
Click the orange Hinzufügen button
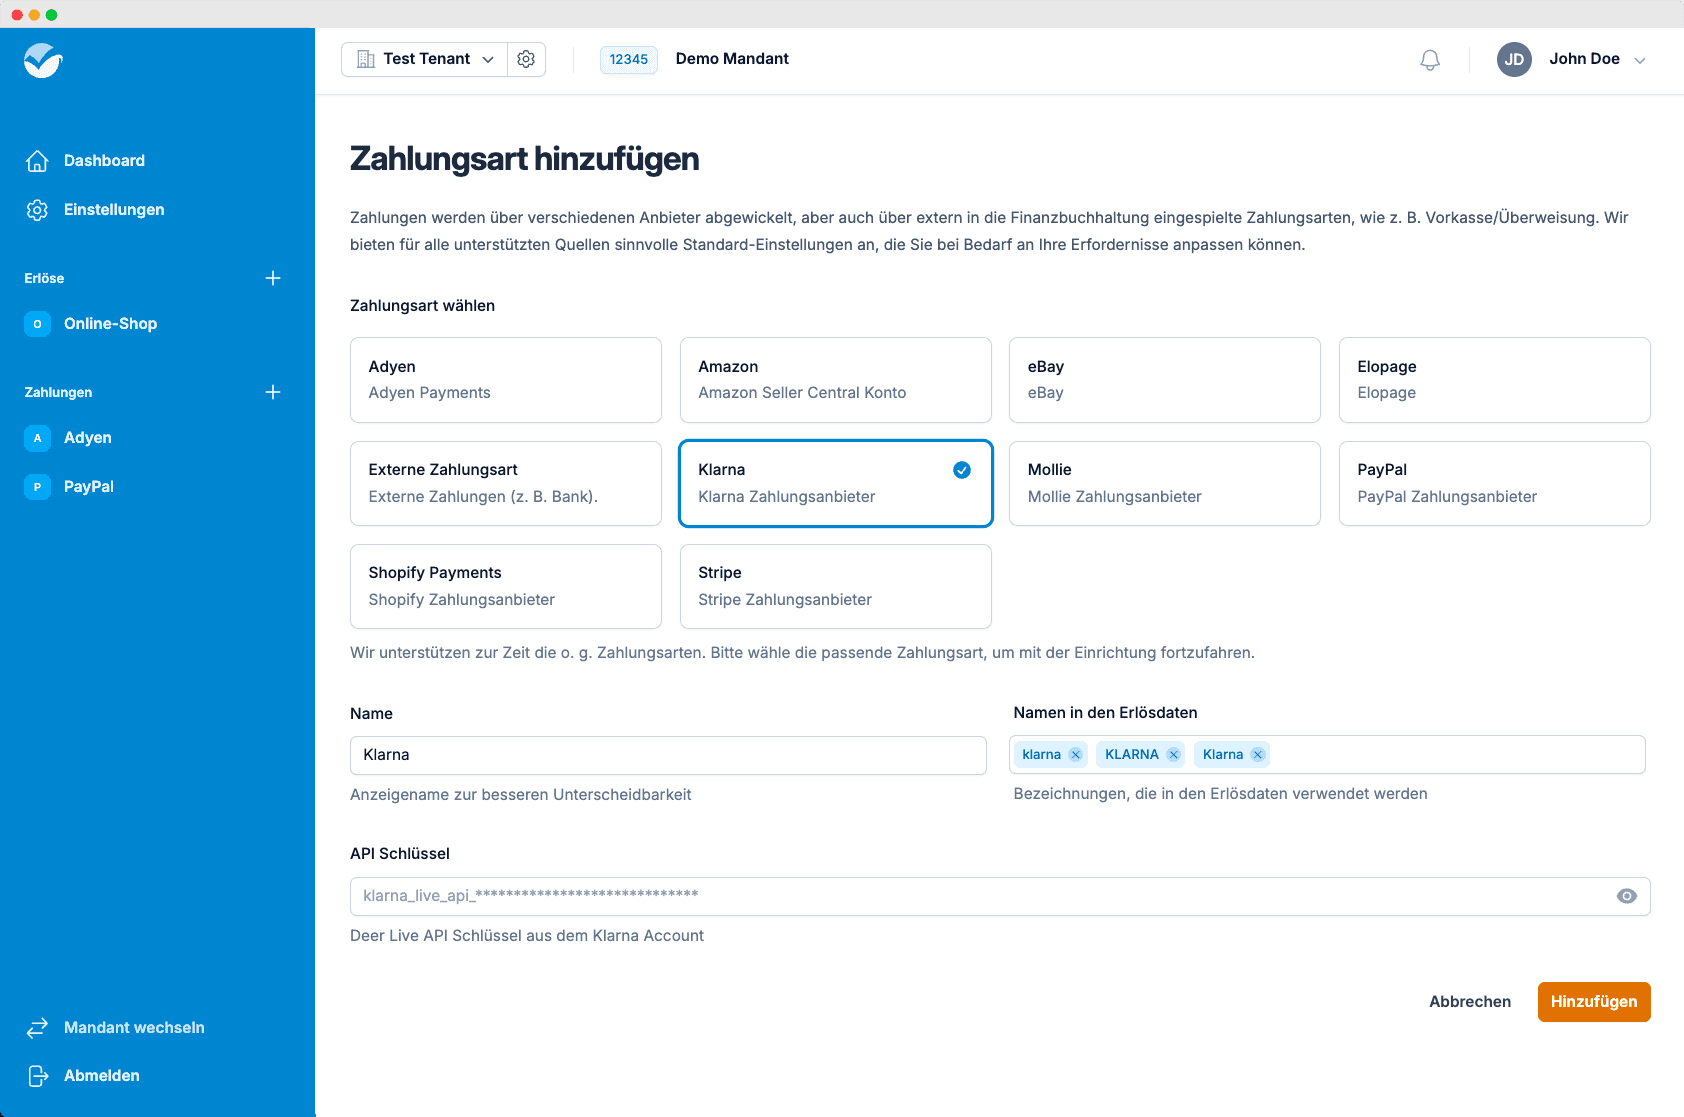1594,1002
